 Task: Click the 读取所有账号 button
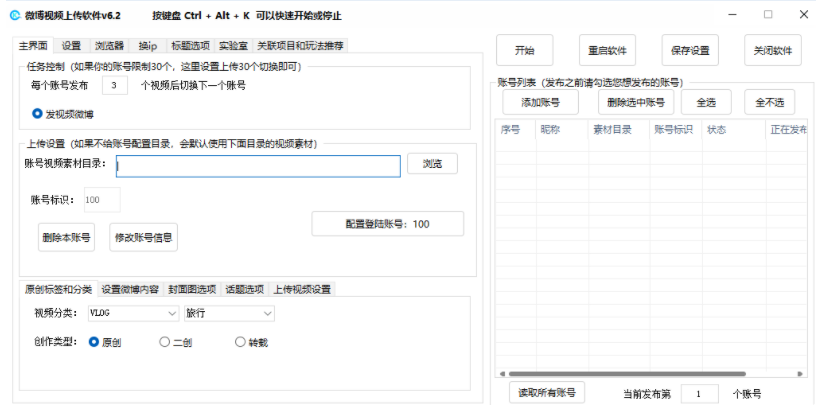(x=546, y=393)
